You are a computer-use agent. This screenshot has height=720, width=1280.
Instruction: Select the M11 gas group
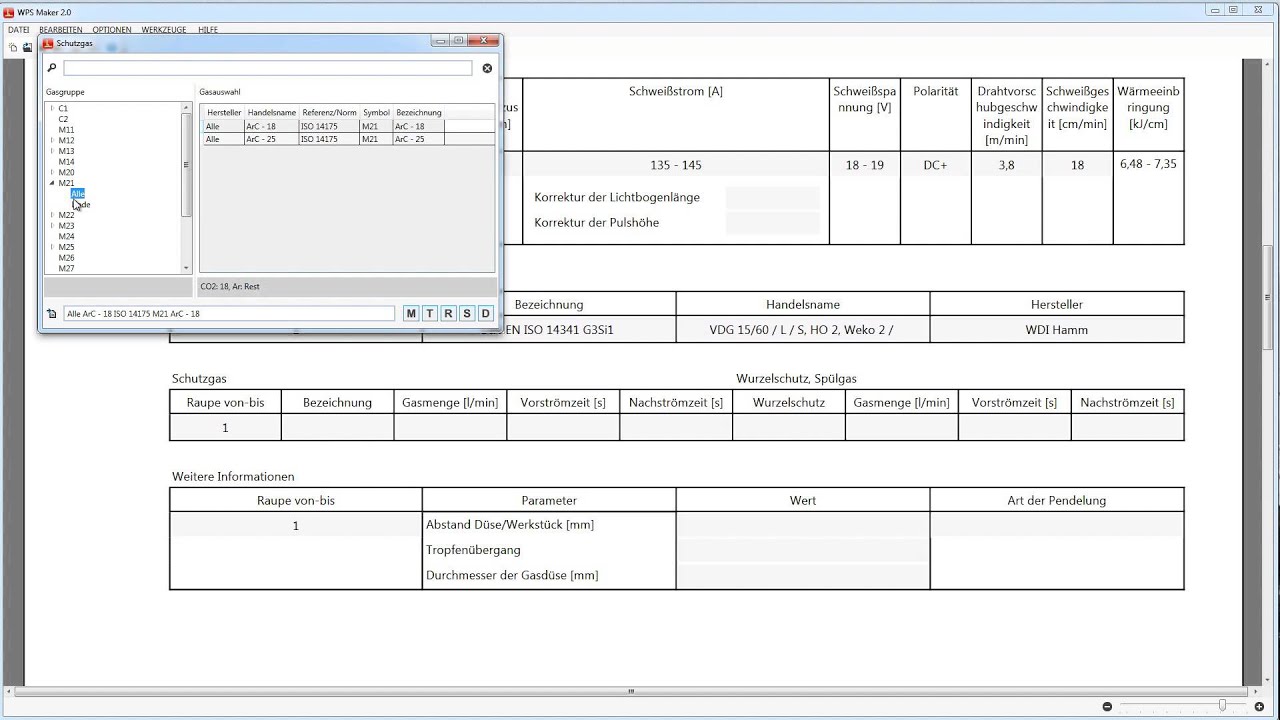point(66,130)
